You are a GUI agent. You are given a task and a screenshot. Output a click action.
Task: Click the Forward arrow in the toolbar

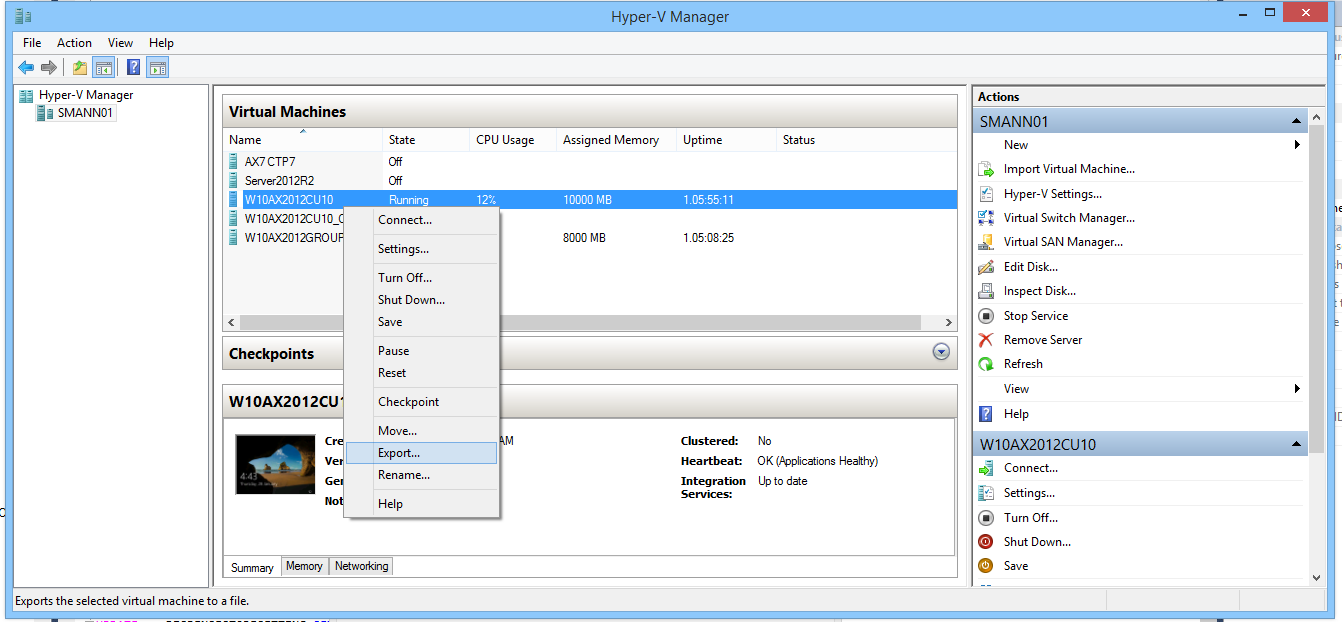coord(48,68)
